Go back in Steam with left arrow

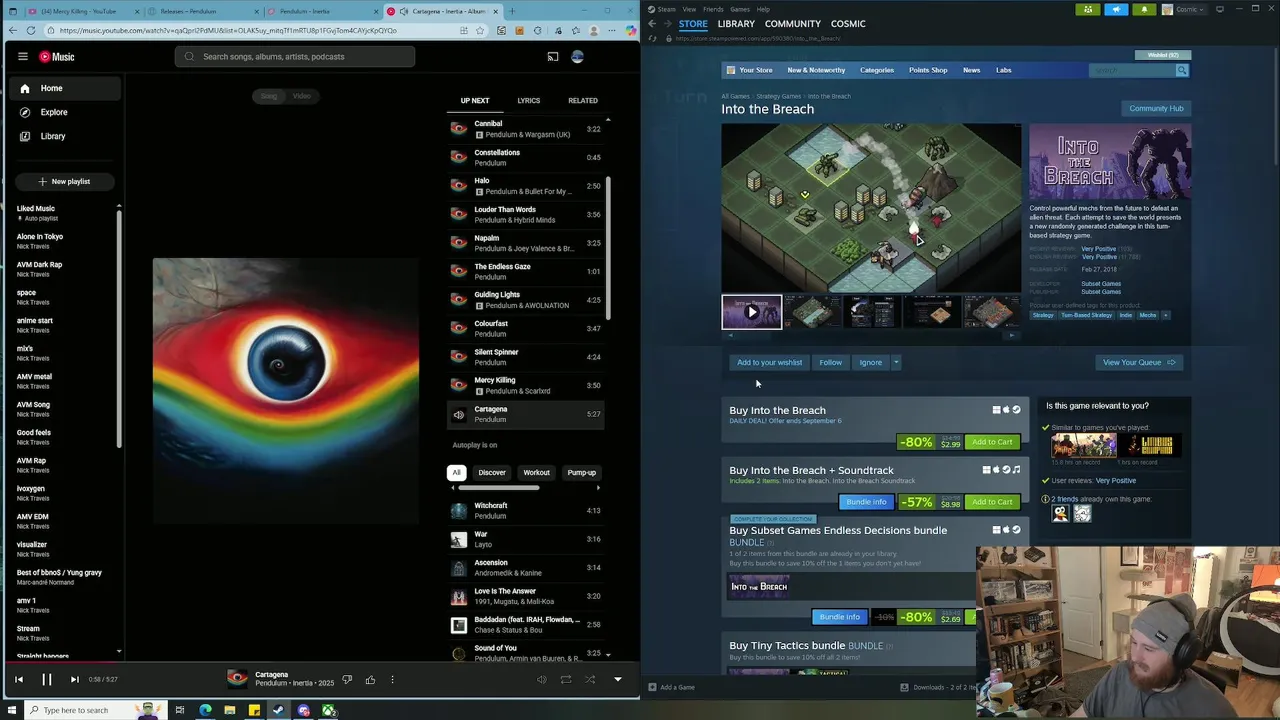click(x=652, y=24)
